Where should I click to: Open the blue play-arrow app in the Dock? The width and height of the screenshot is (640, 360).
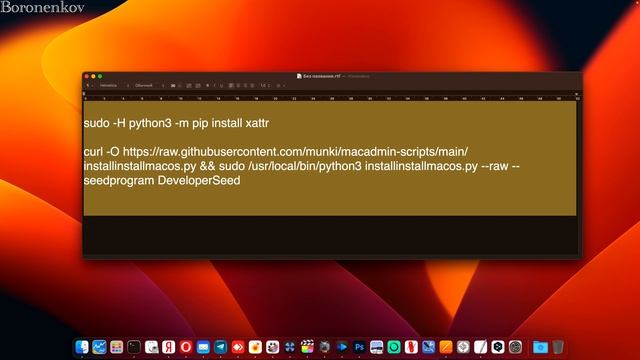coord(342,347)
